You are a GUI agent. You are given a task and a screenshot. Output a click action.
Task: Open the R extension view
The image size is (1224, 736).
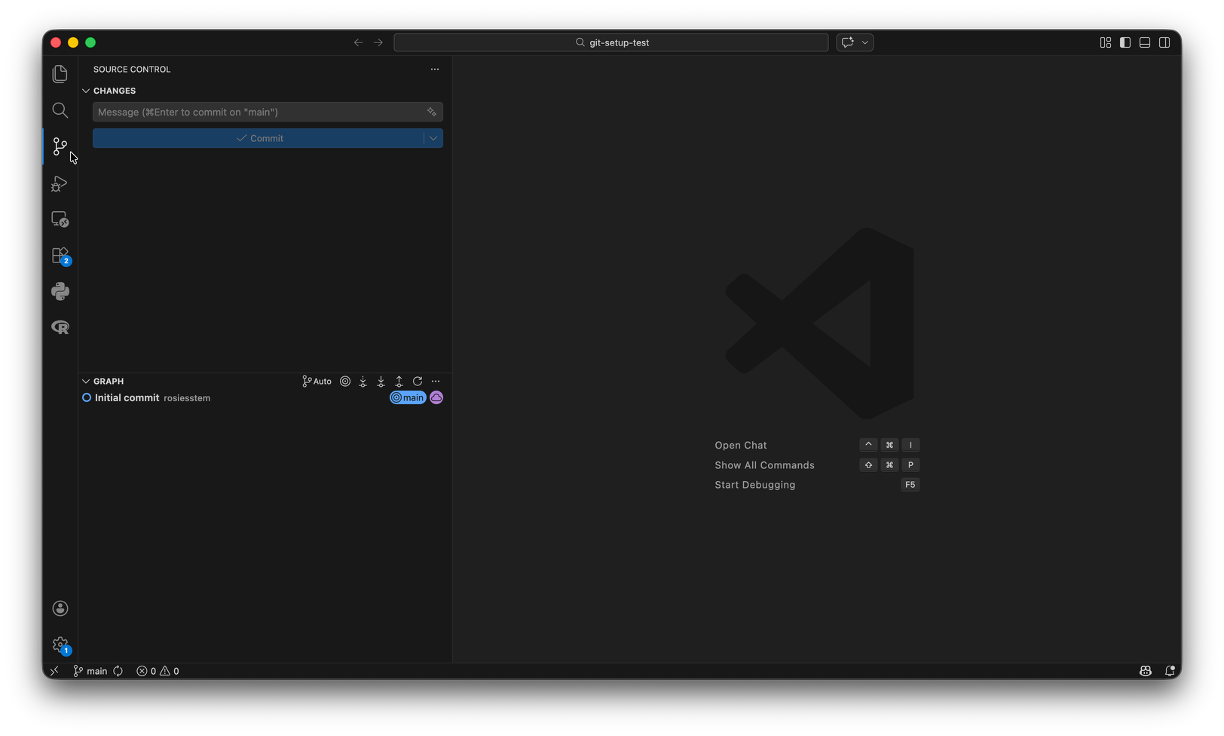[60, 327]
